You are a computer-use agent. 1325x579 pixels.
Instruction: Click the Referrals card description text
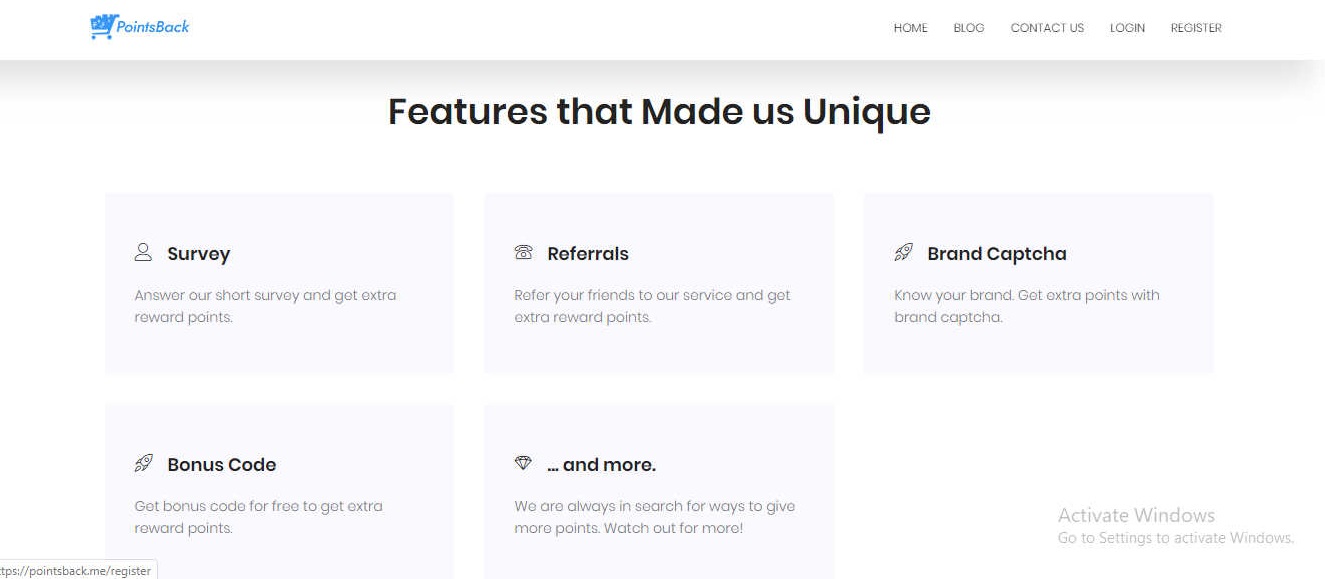pos(653,306)
